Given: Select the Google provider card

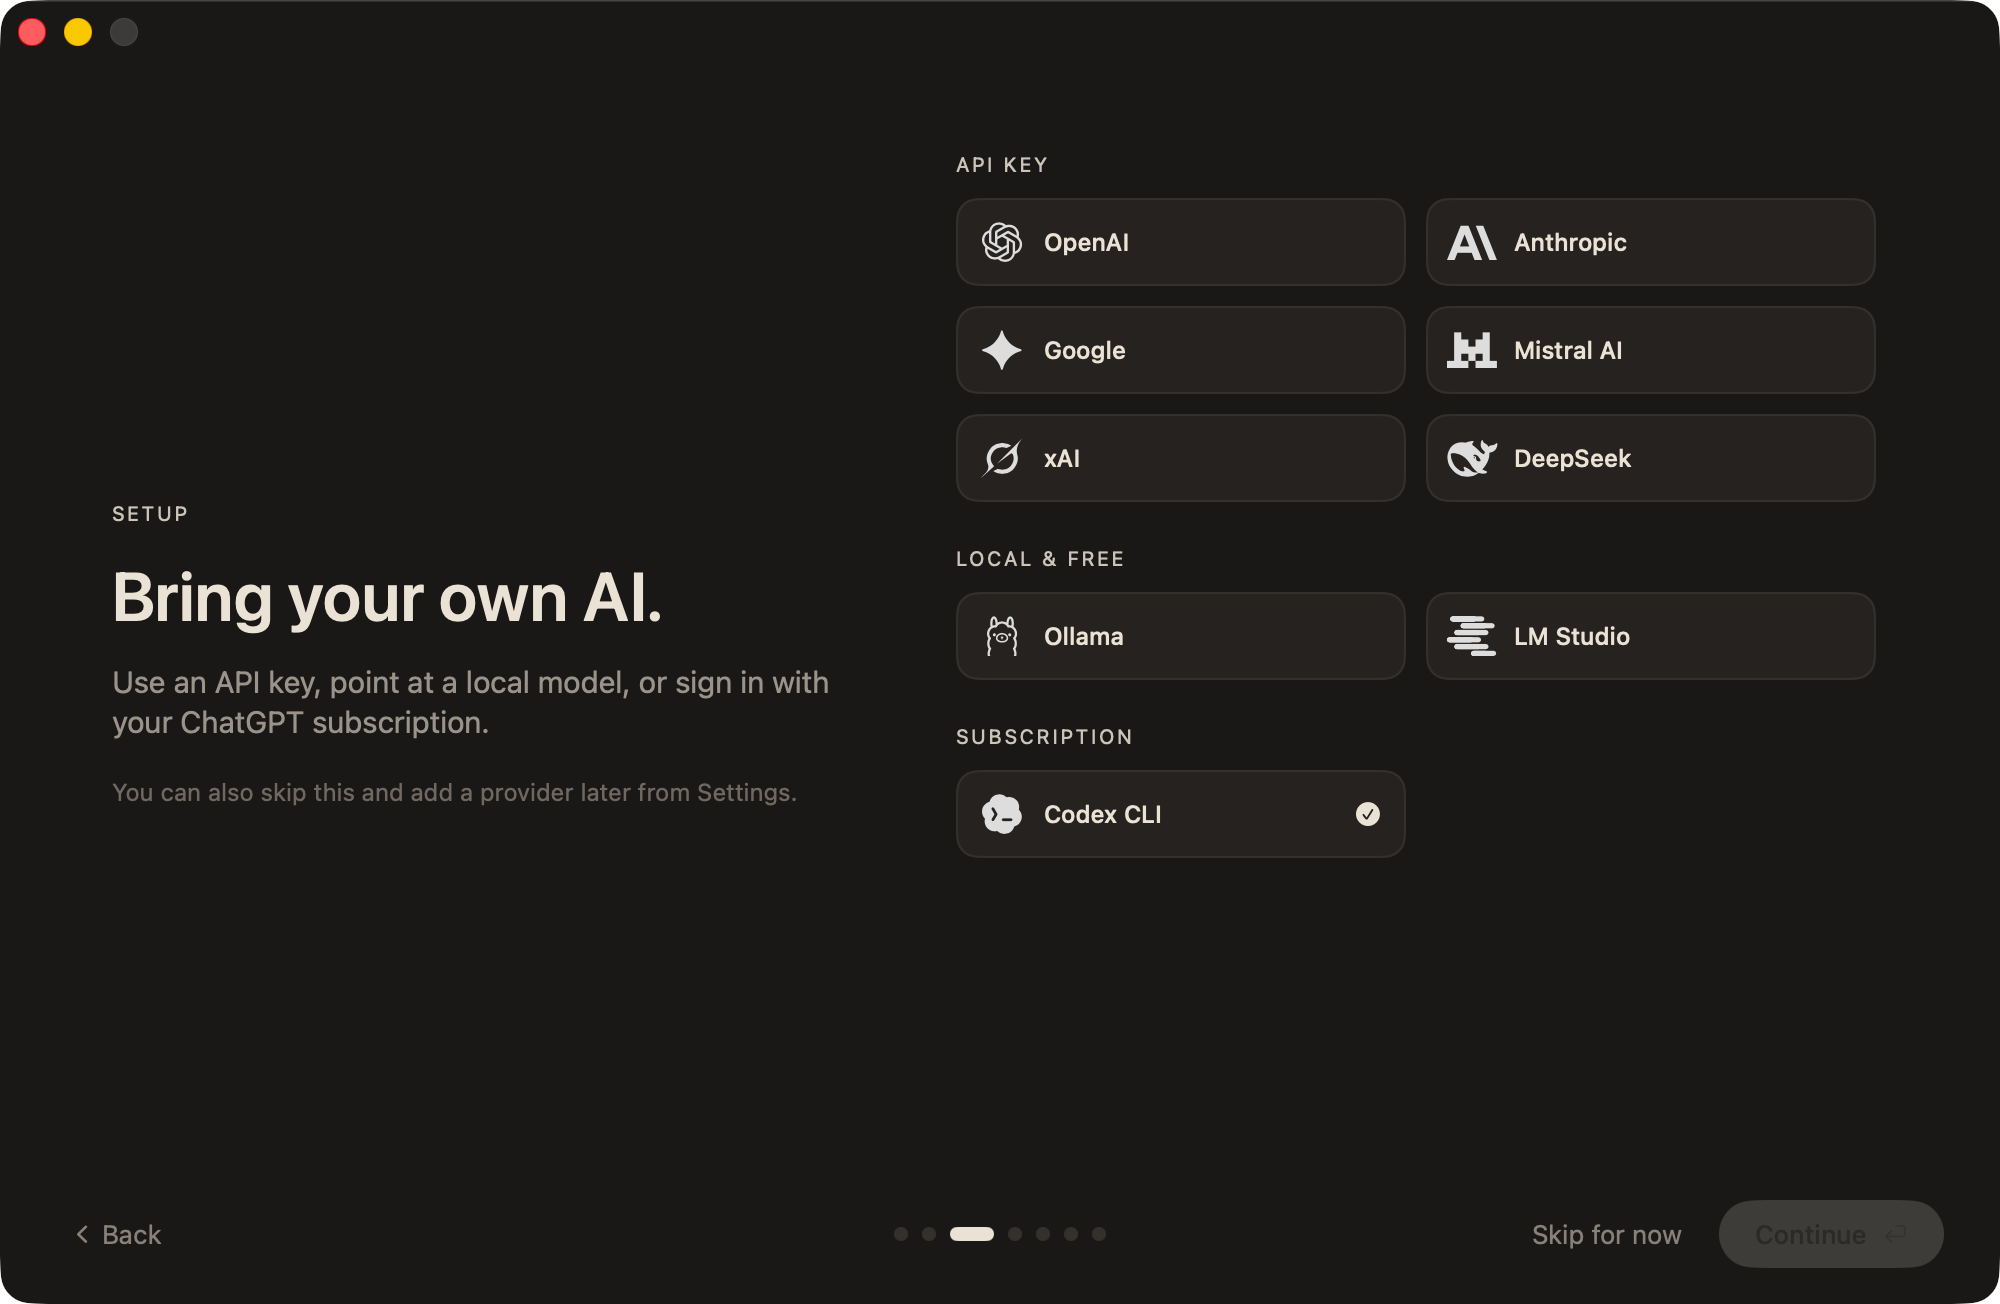Looking at the screenshot, I should pos(1180,350).
